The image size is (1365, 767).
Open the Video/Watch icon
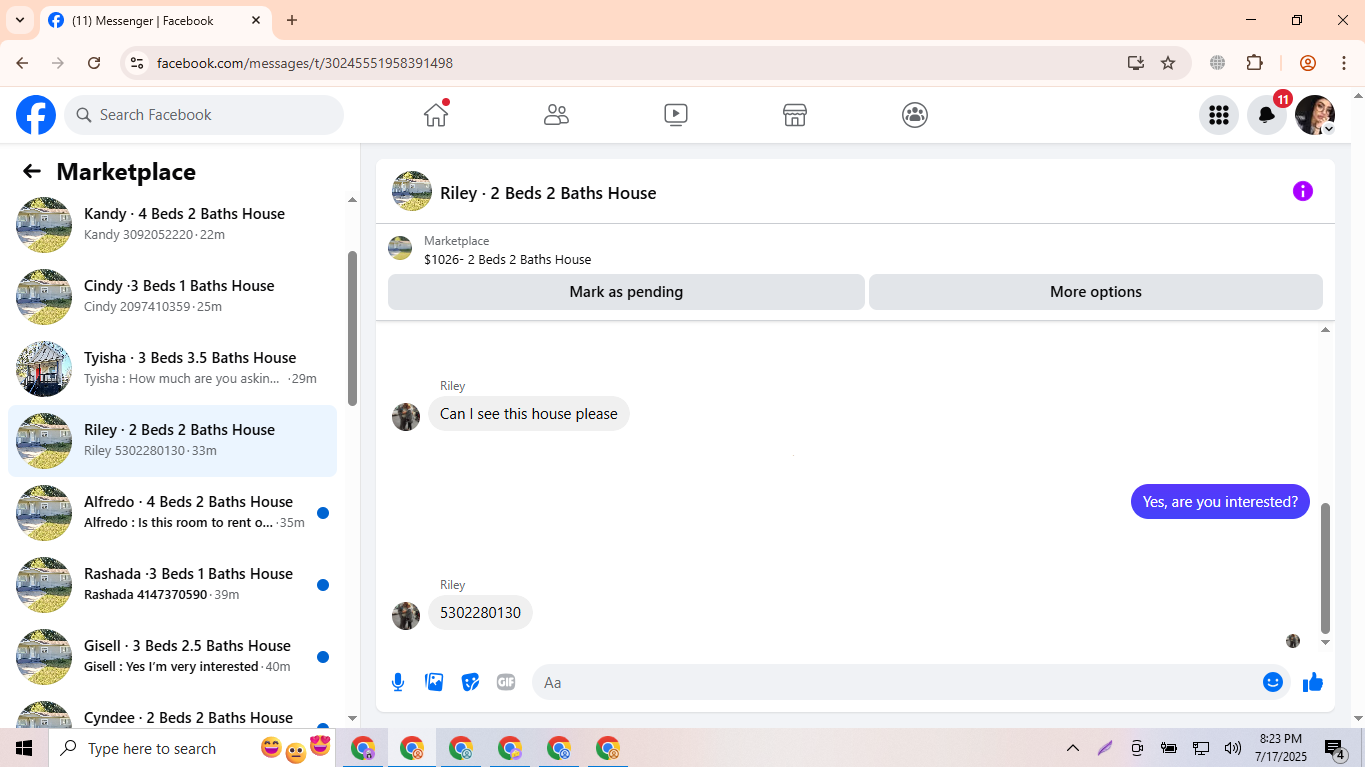pos(676,115)
